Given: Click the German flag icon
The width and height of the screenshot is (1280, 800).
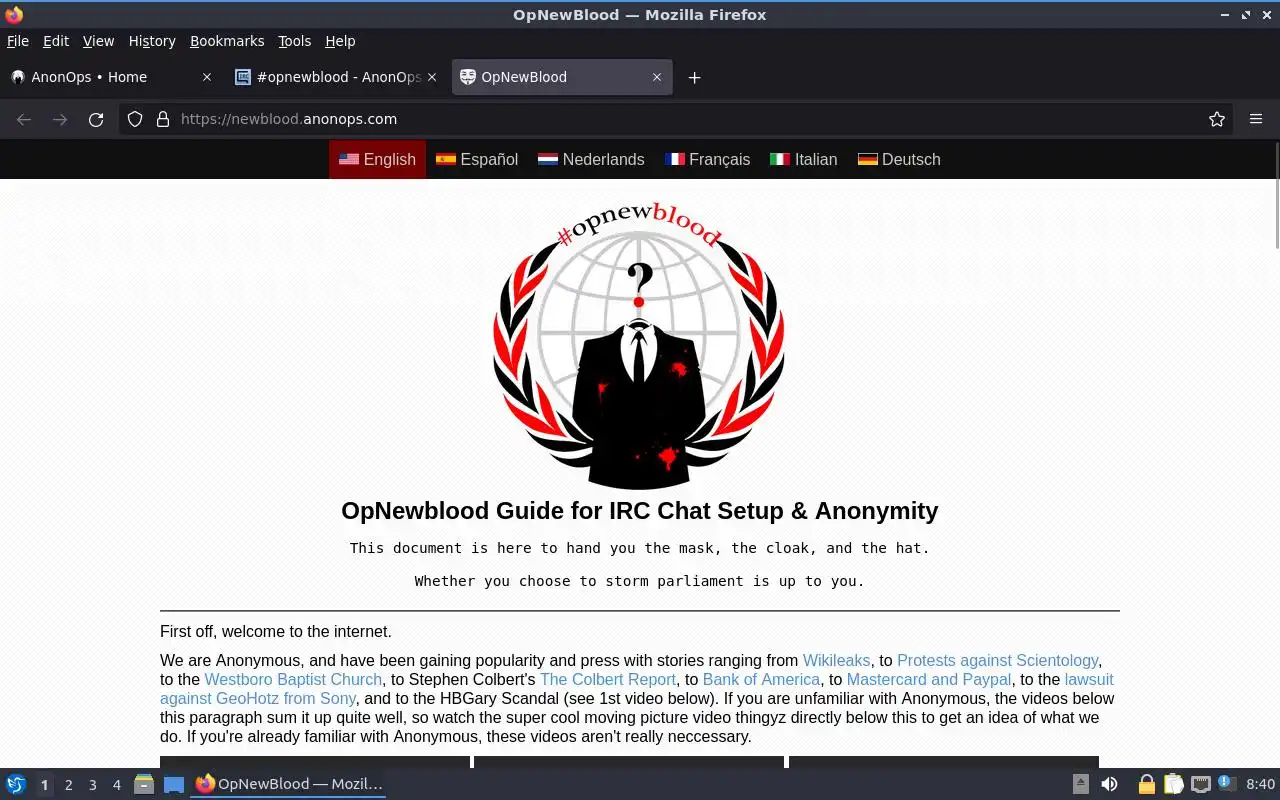Looking at the screenshot, I should point(868,159).
